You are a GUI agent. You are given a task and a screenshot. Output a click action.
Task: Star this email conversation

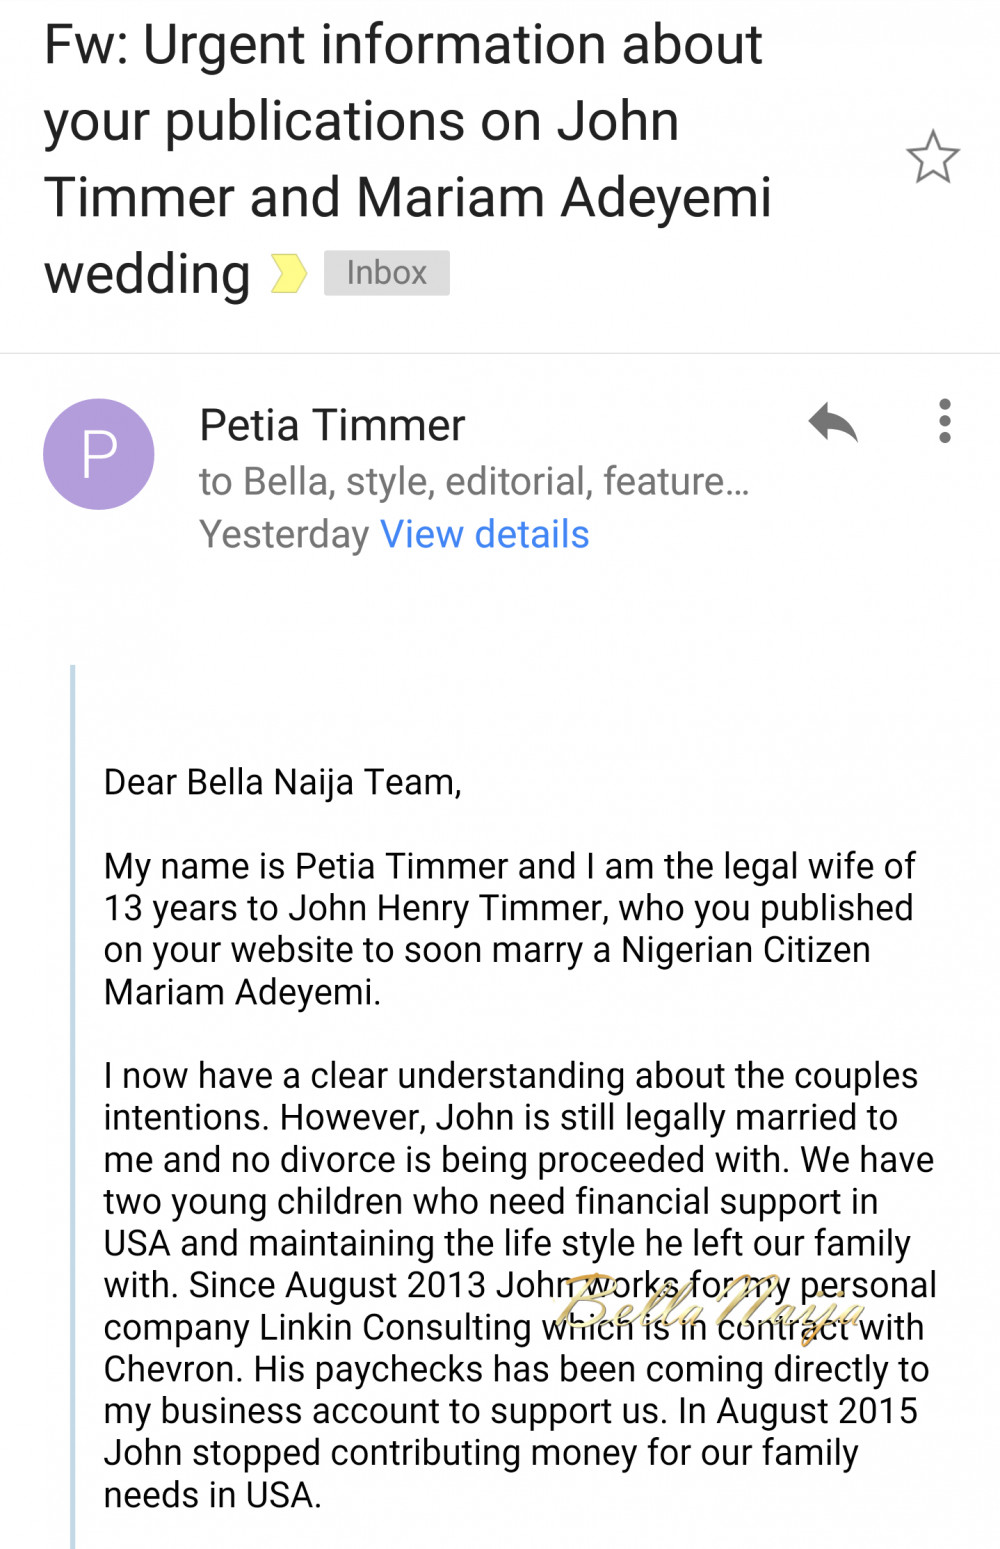click(932, 157)
